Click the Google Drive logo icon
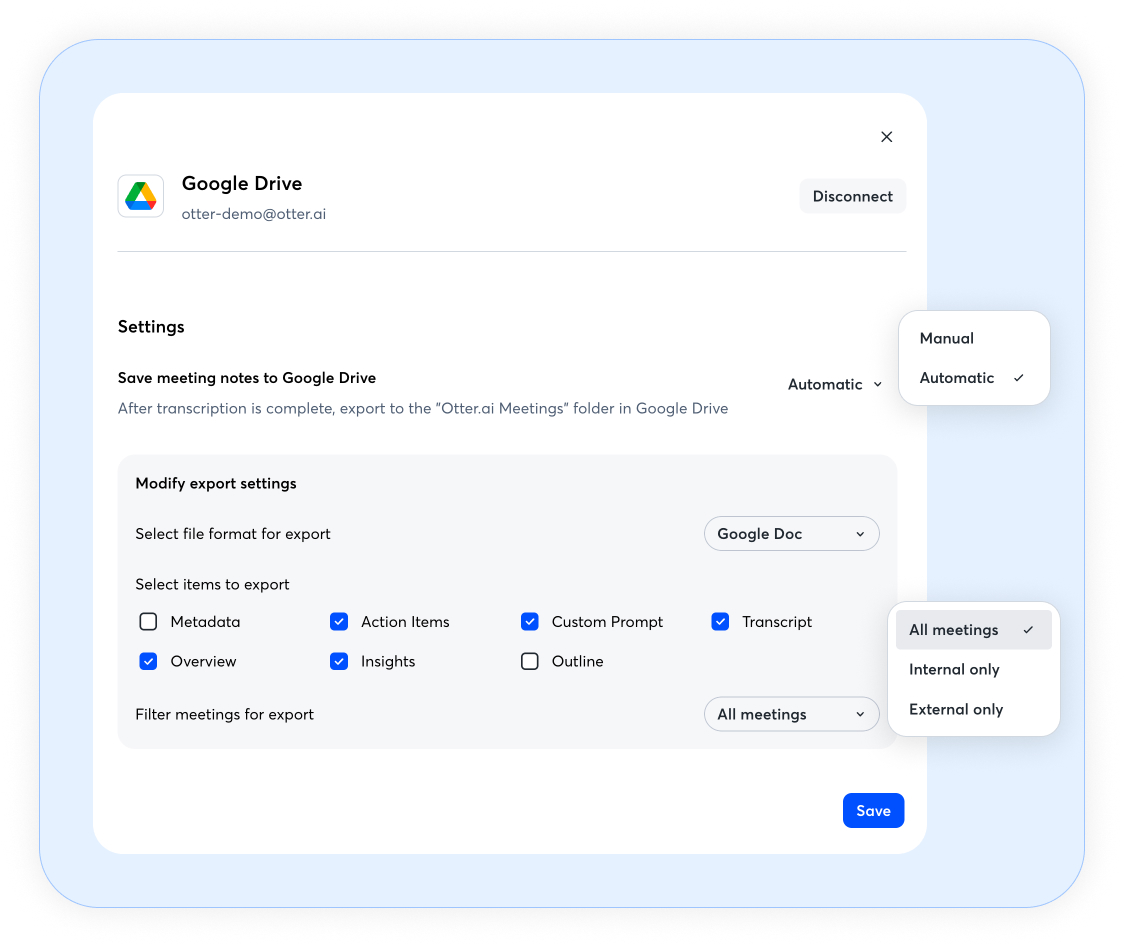The height and width of the screenshot is (947, 1124). (x=140, y=196)
